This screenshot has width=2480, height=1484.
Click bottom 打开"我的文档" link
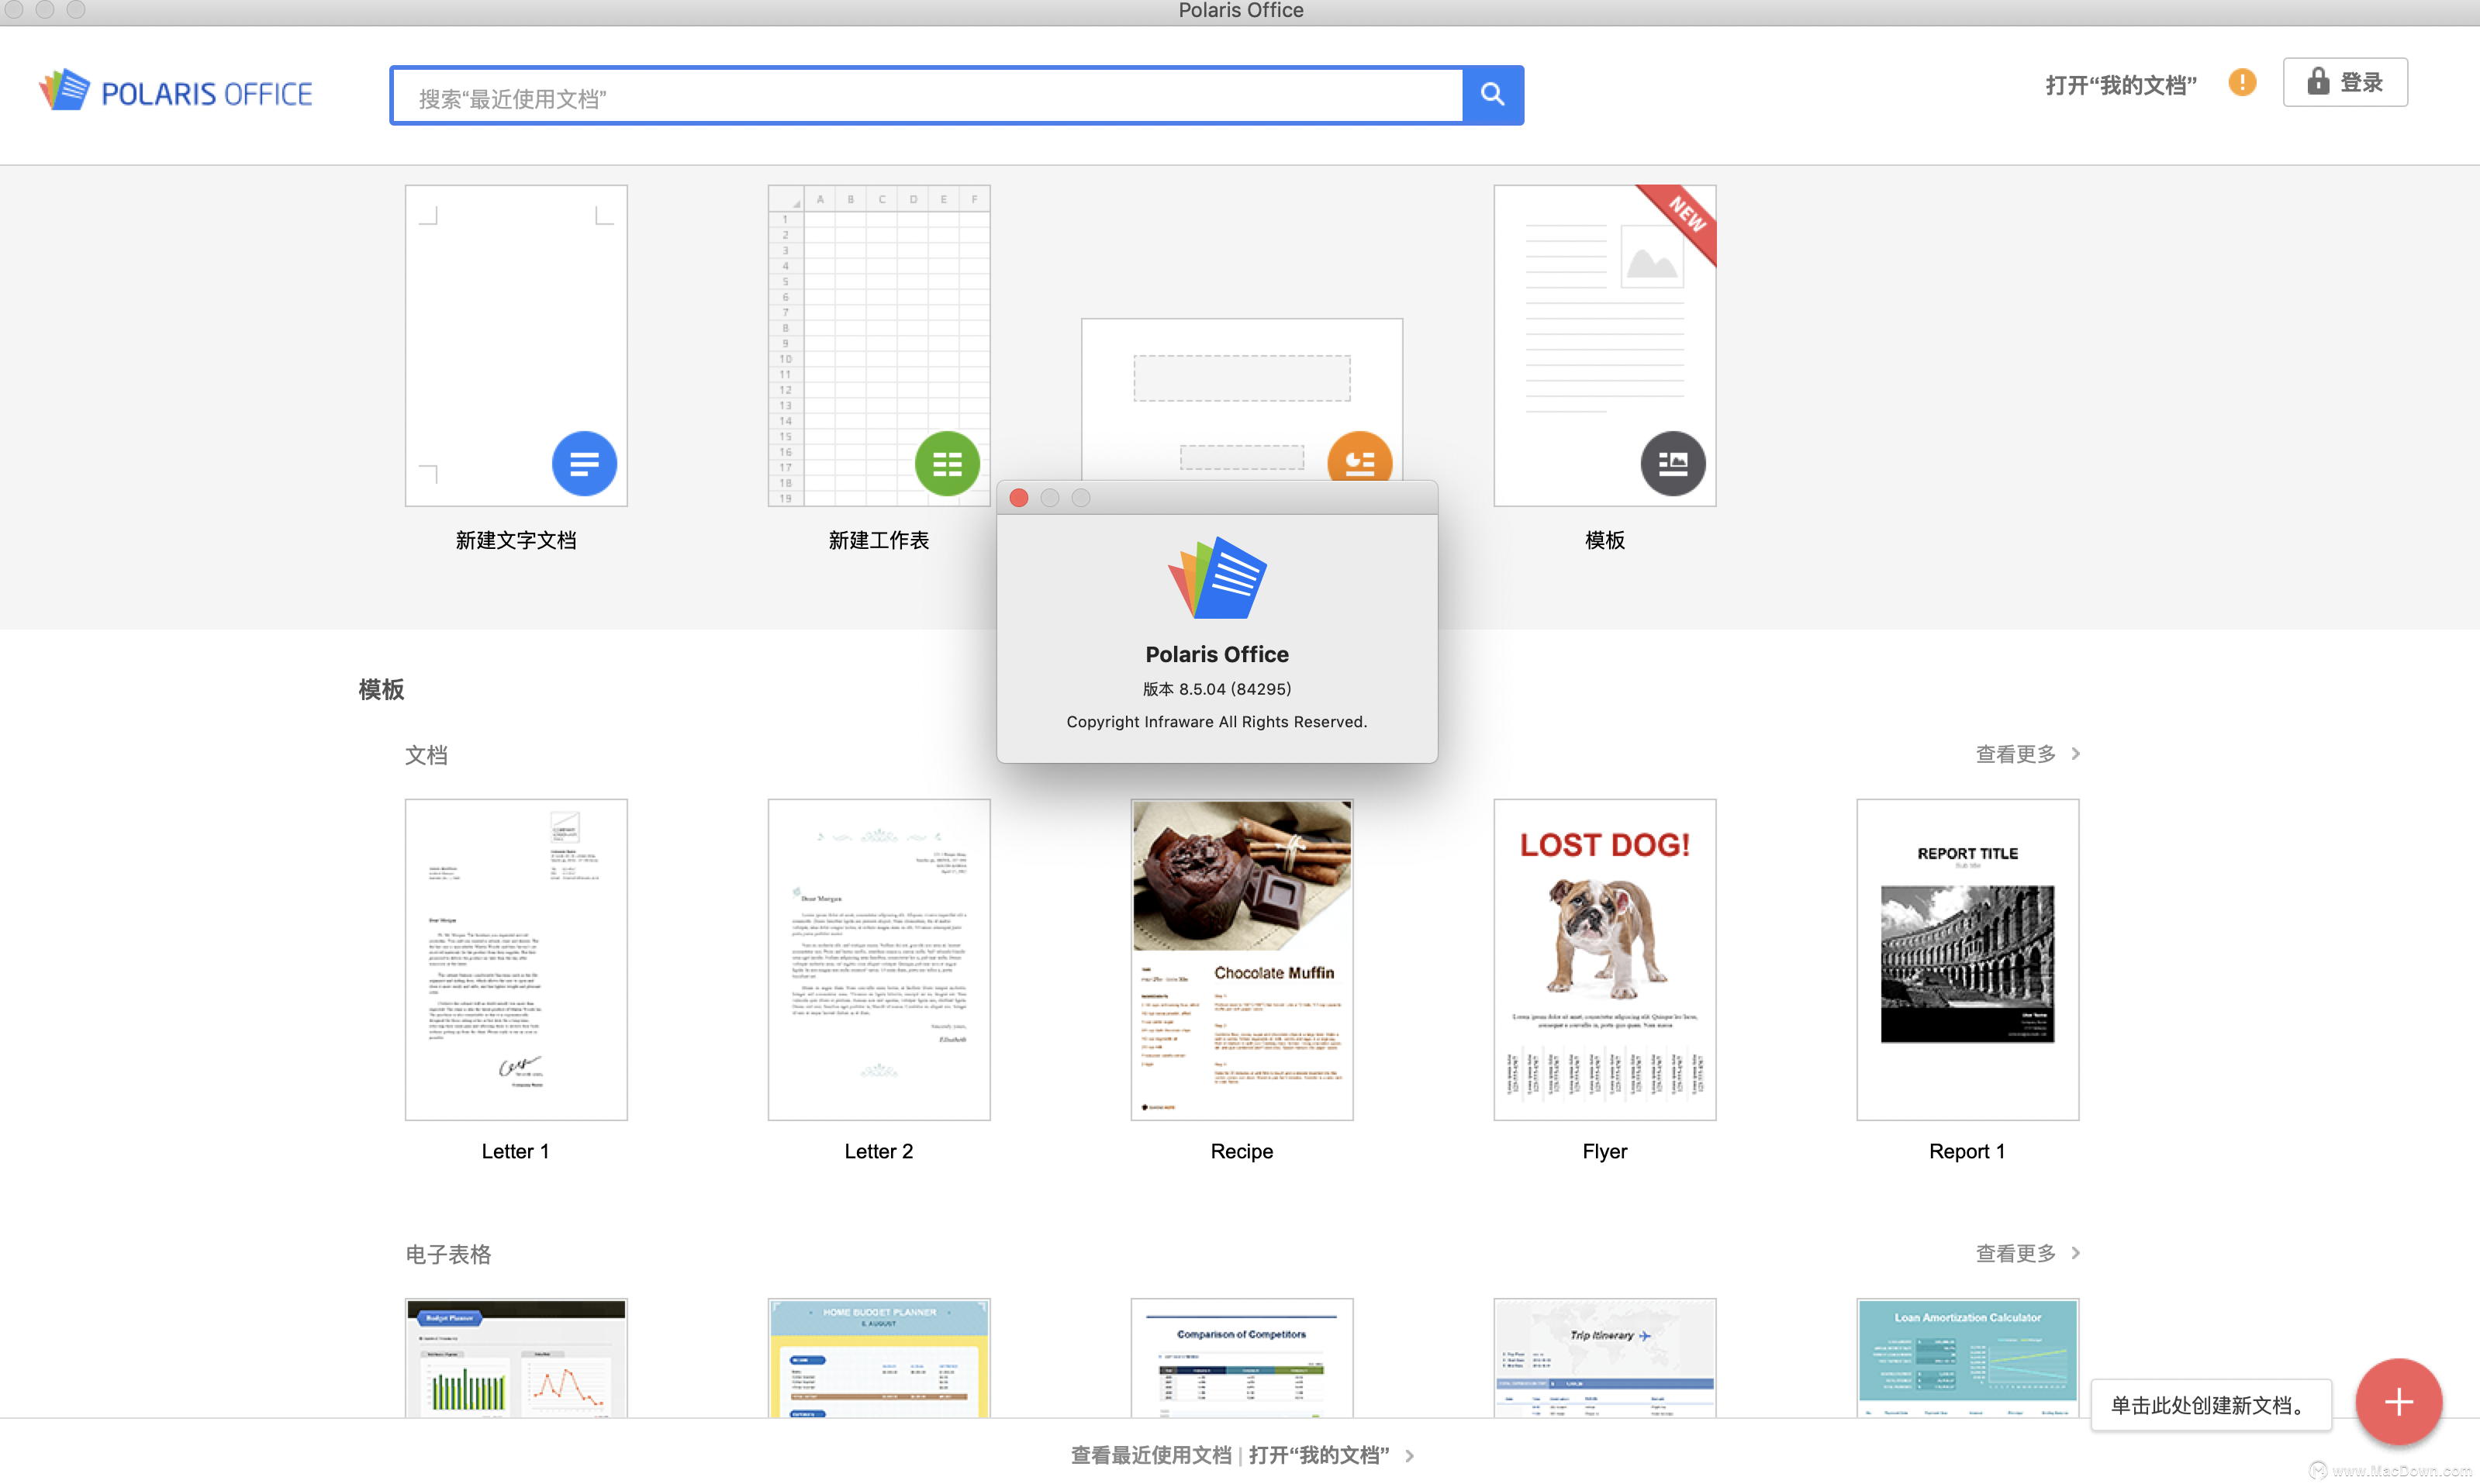[x=1319, y=1455]
